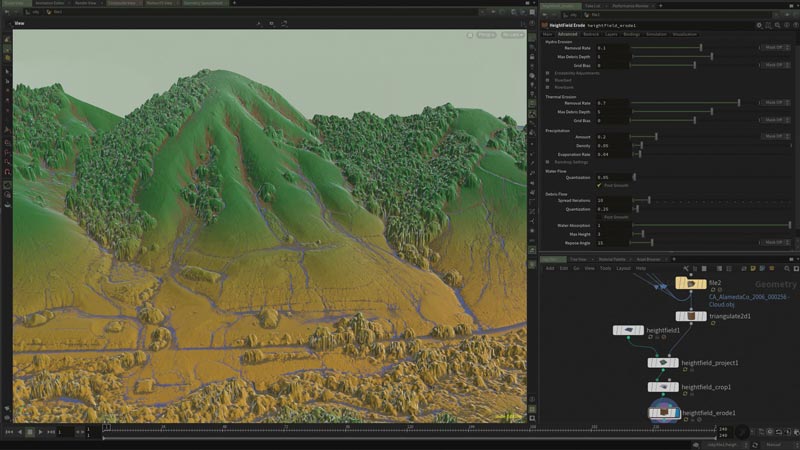Open the parameter panel gear menu
Image resolution: width=800 pixels, height=450 pixels.
(x=759, y=25)
